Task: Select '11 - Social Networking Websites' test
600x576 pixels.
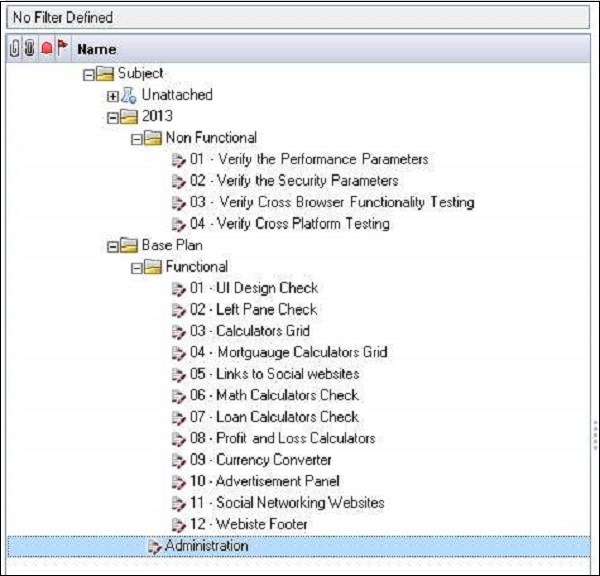Action: pyautogui.click(x=287, y=503)
